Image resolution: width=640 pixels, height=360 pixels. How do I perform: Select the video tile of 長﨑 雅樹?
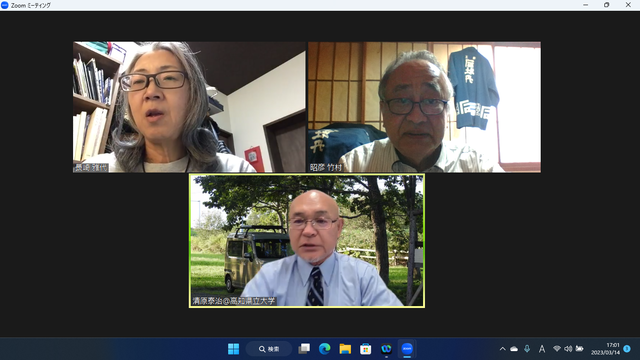tap(189, 107)
